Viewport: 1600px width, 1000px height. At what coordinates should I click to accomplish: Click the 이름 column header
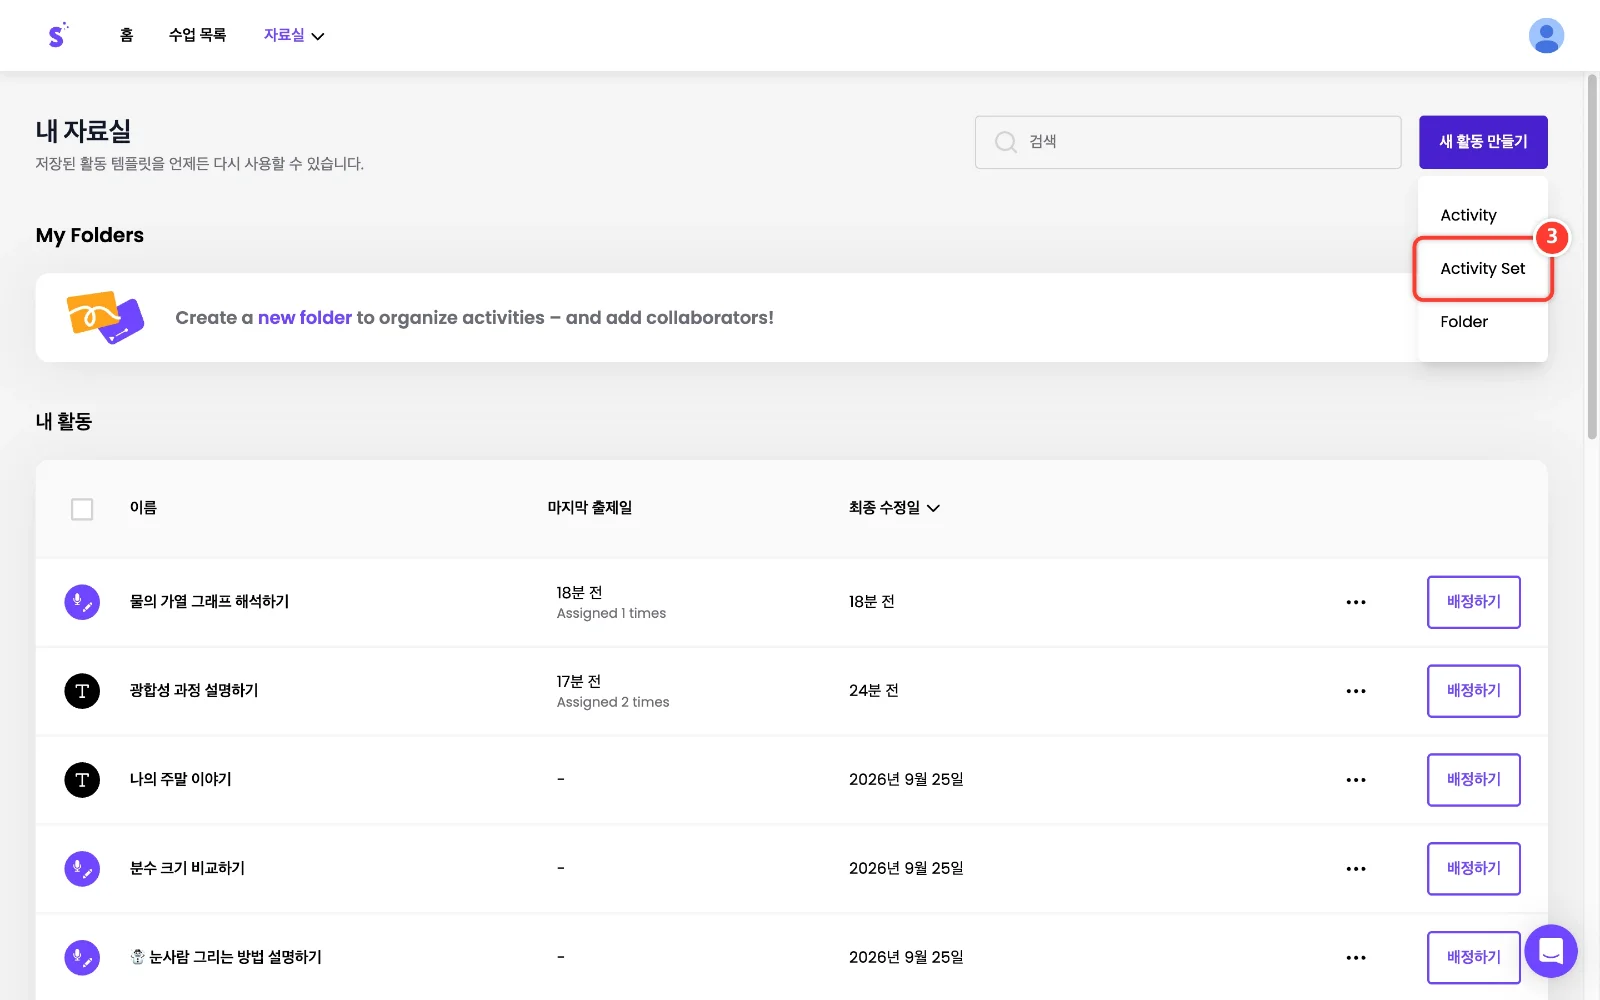coord(143,508)
